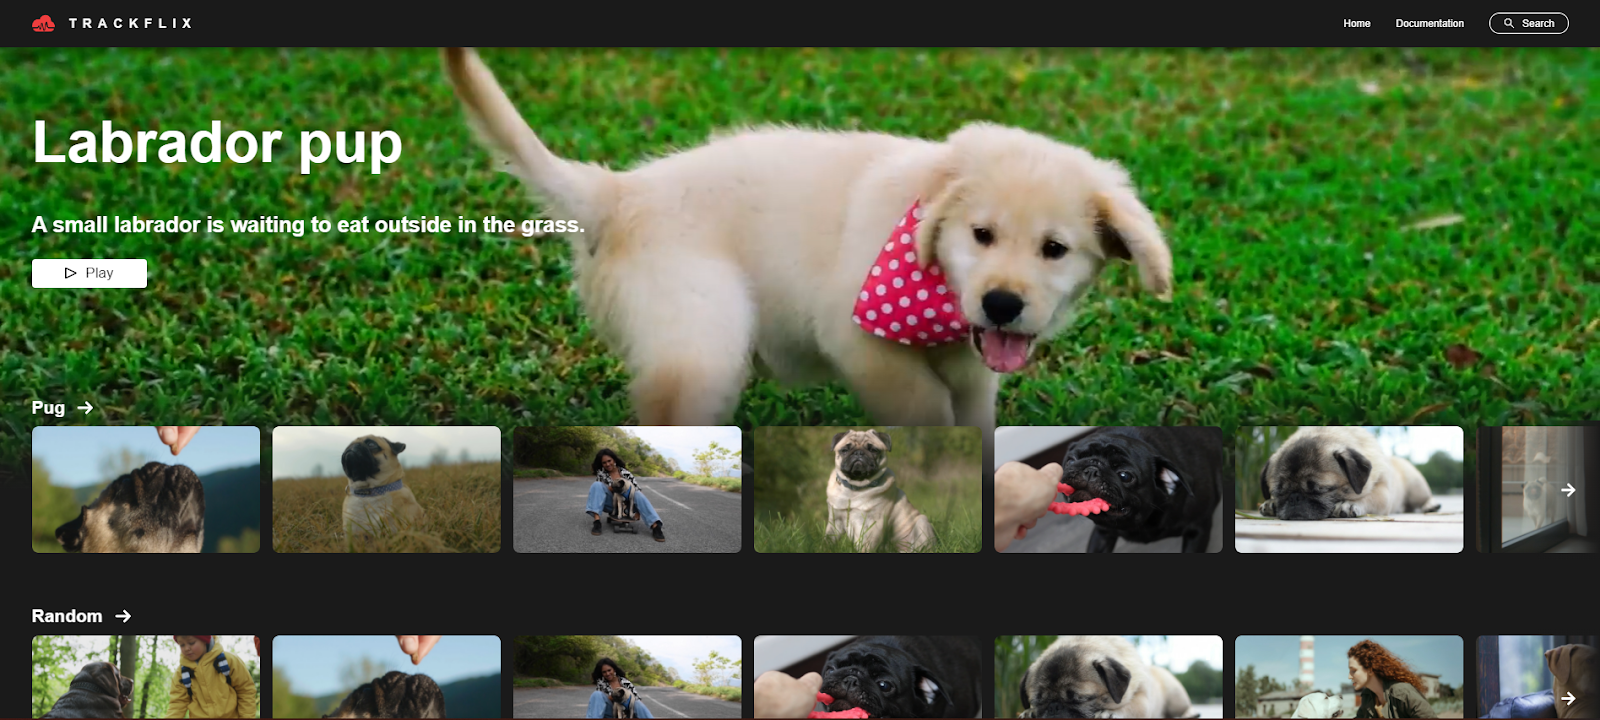1600x720 pixels.
Task: Open Random row thumbnail of sleepy pug close-up
Action: [x=1108, y=677]
